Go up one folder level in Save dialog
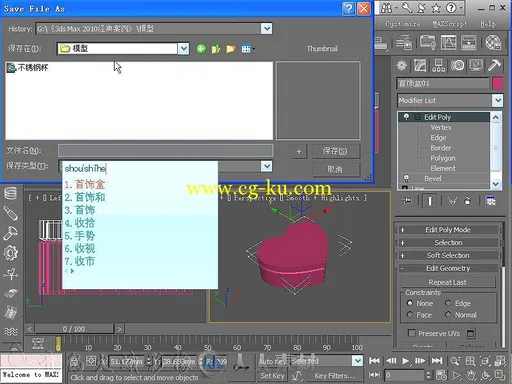Screen dimensions: 512x384 point(216,49)
